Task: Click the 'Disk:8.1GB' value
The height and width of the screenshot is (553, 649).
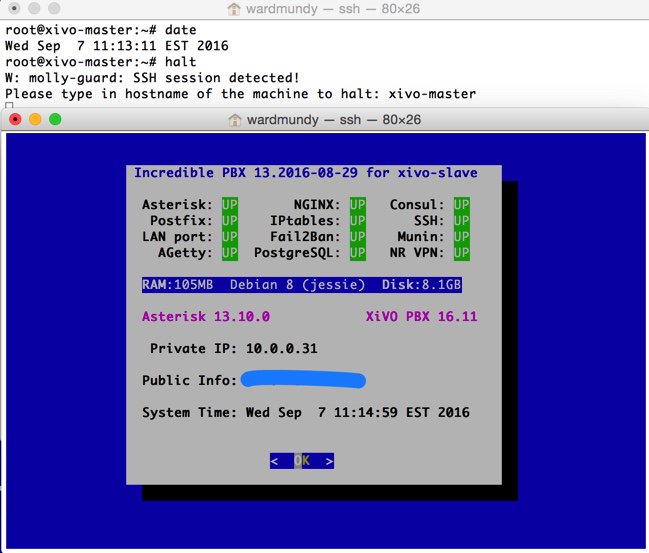Action: pyautogui.click(x=421, y=285)
